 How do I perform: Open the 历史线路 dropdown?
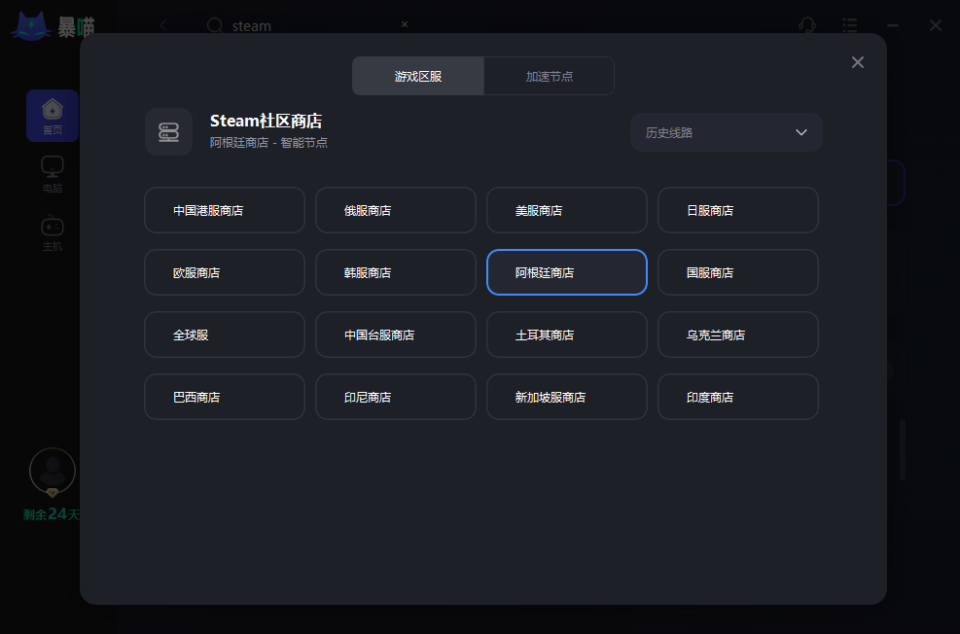pos(726,132)
